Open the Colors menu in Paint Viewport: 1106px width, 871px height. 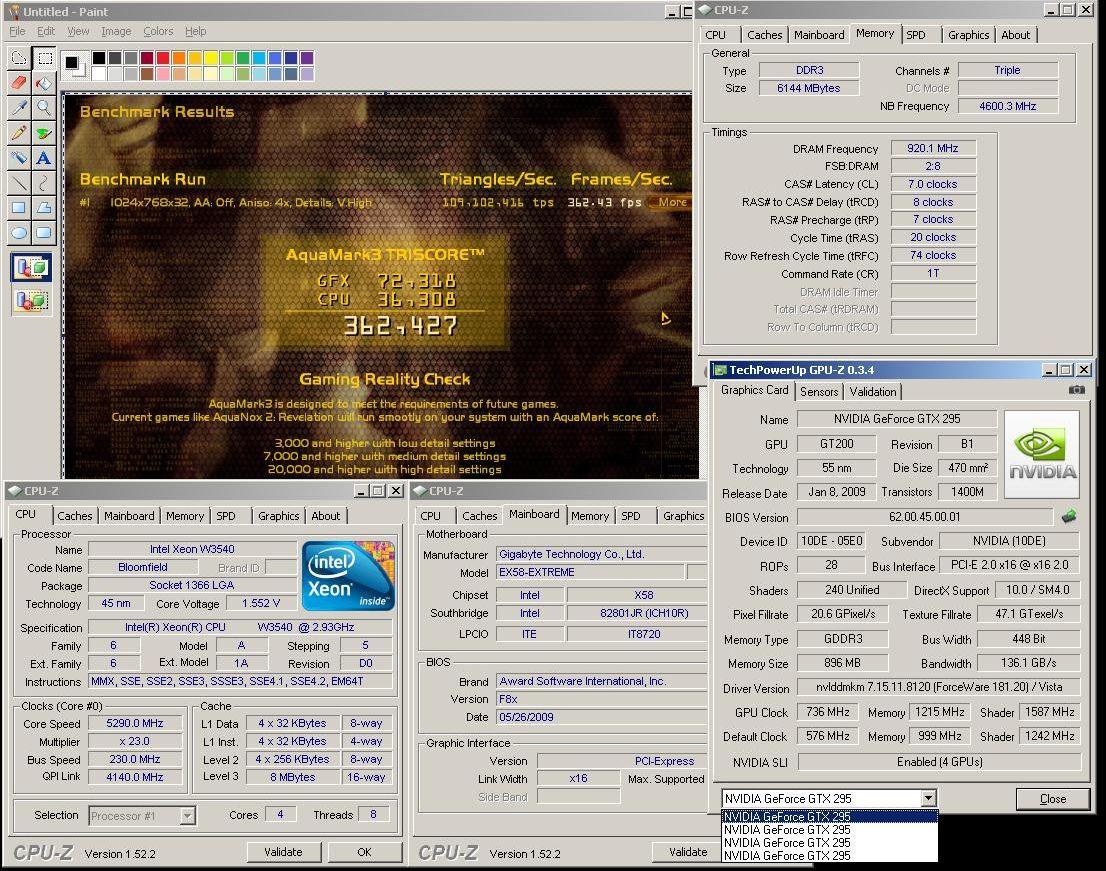click(x=158, y=31)
